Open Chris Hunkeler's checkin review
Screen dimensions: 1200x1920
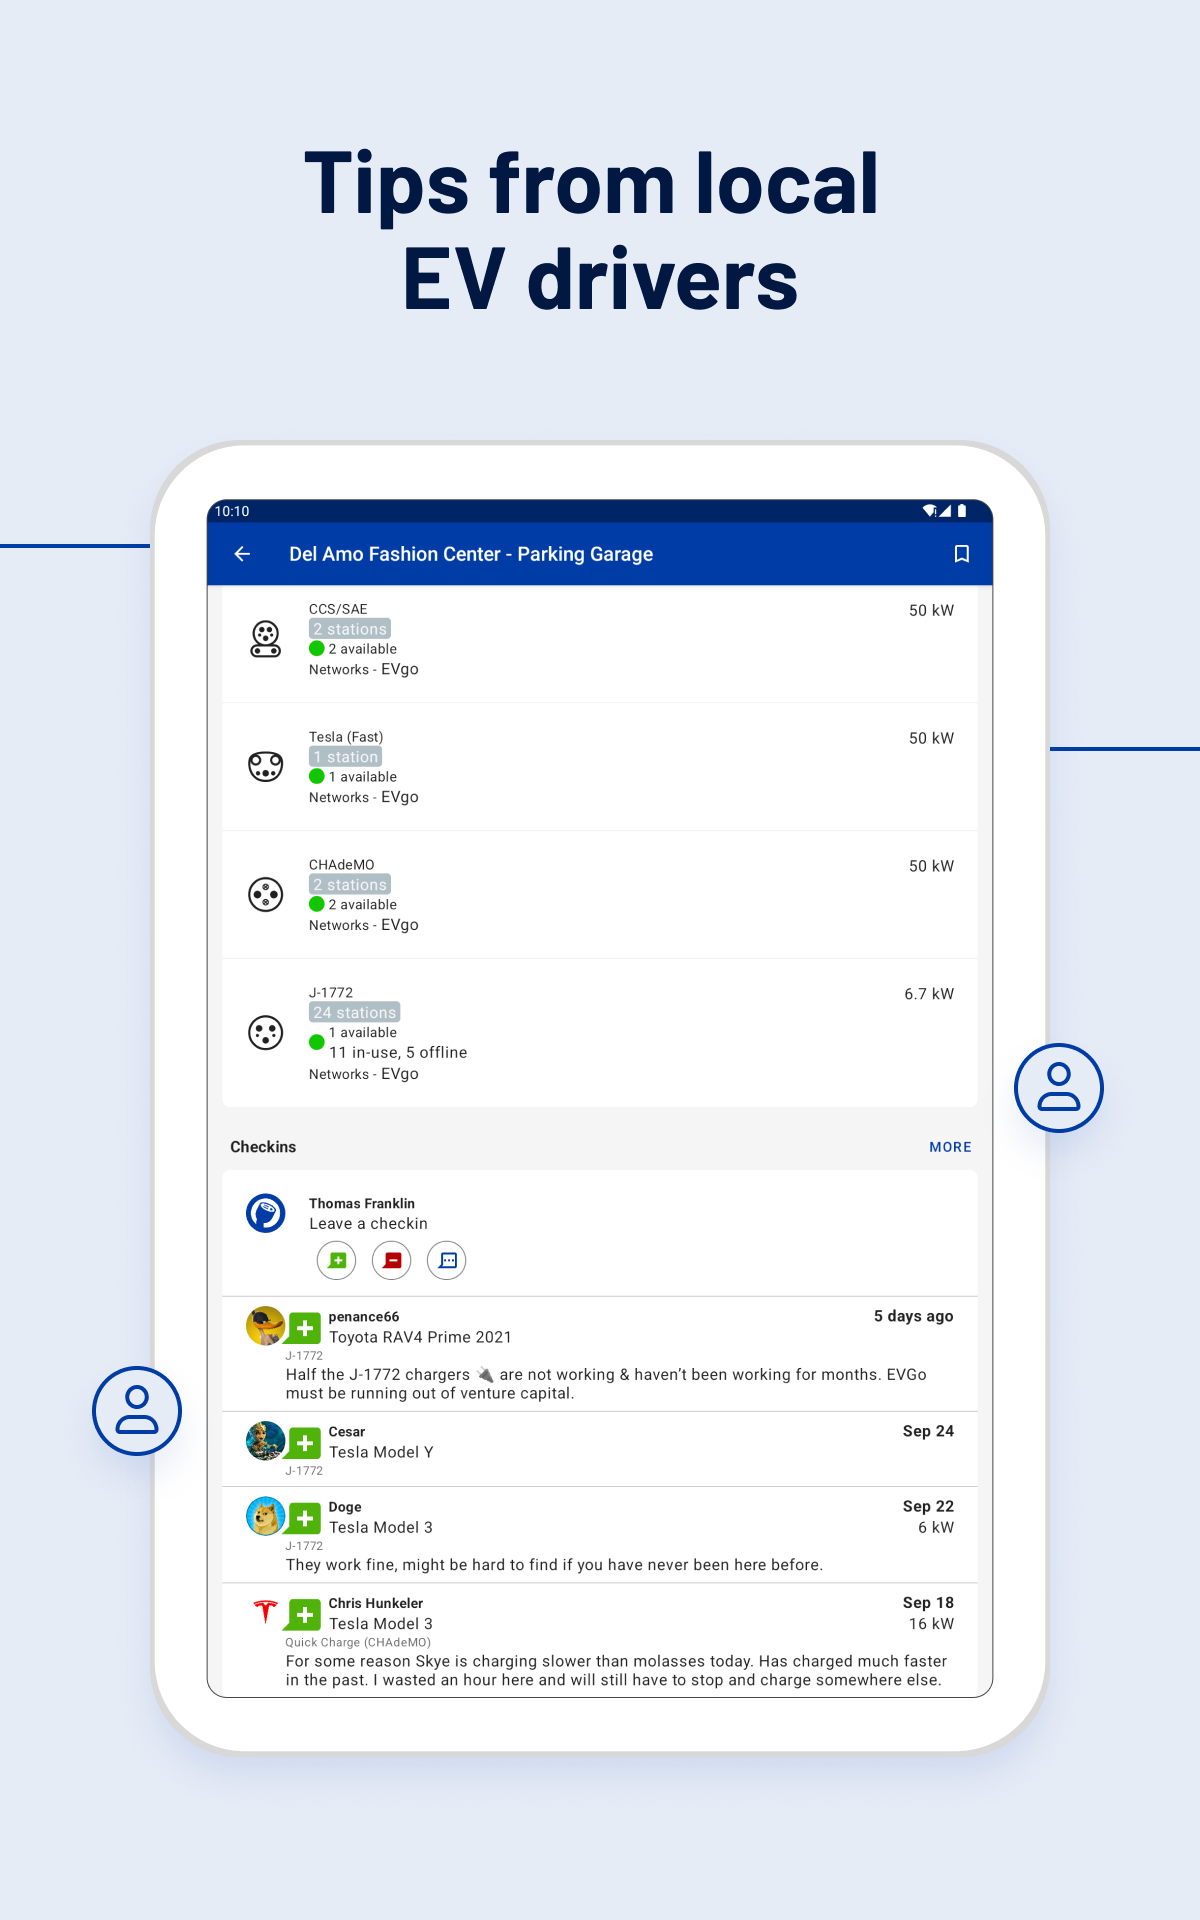point(600,1640)
